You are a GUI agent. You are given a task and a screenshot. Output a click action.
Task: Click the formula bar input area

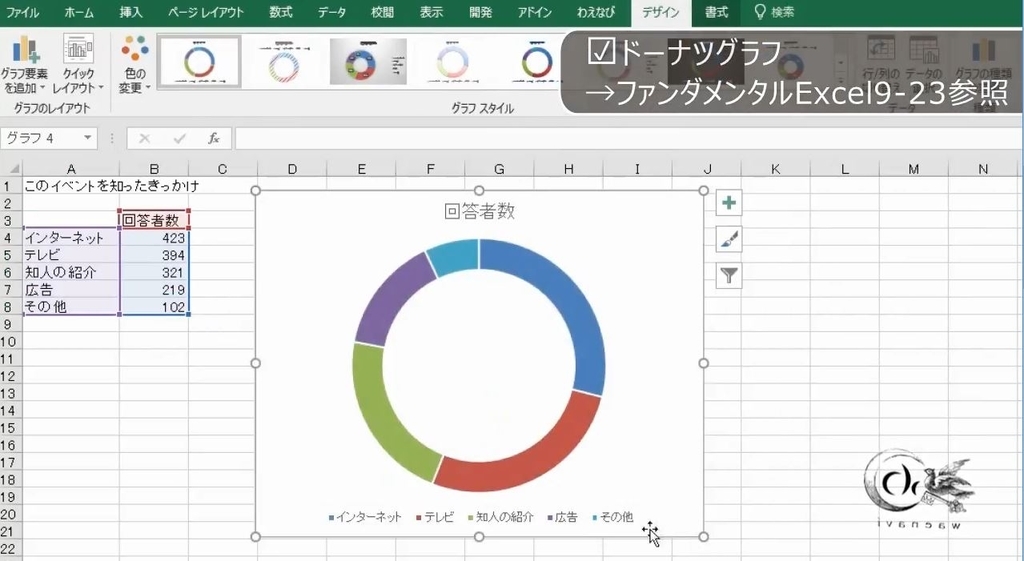627,138
